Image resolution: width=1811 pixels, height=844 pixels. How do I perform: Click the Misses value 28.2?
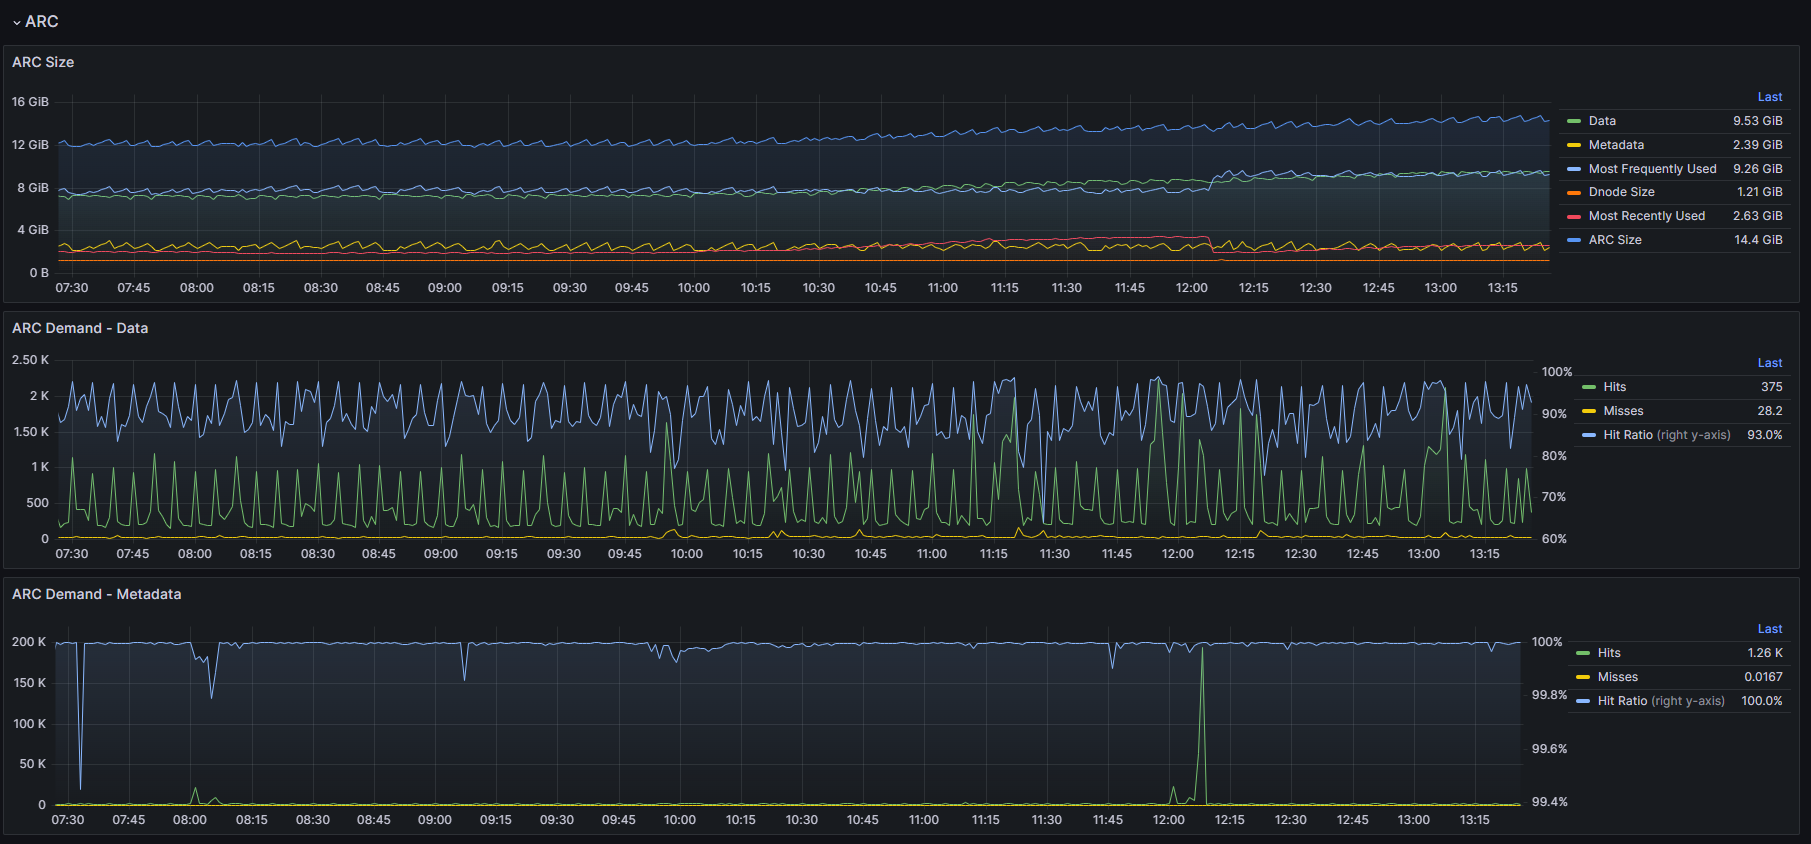[x=1770, y=411]
